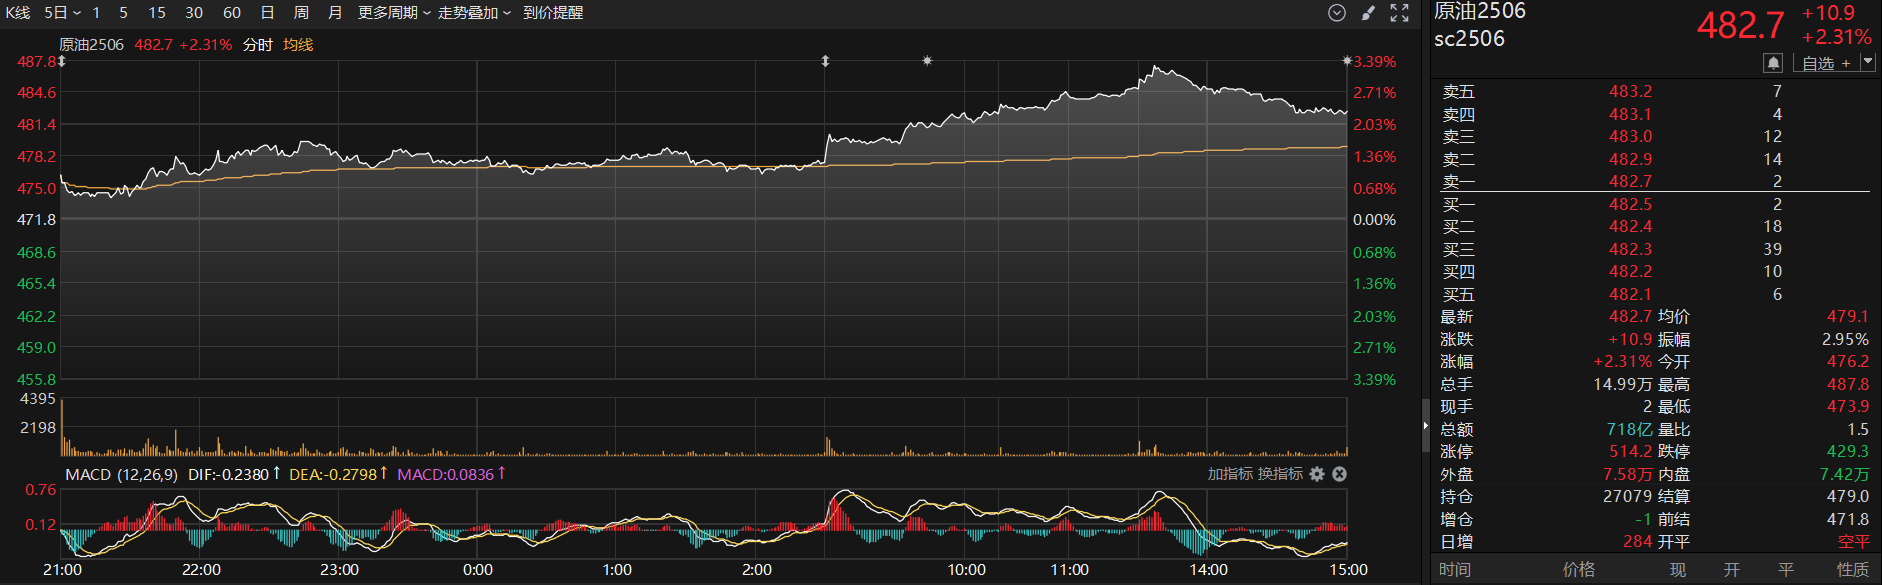Click the 今开 476.2 value
The width and height of the screenshot is (1882, 585).
1847,361
